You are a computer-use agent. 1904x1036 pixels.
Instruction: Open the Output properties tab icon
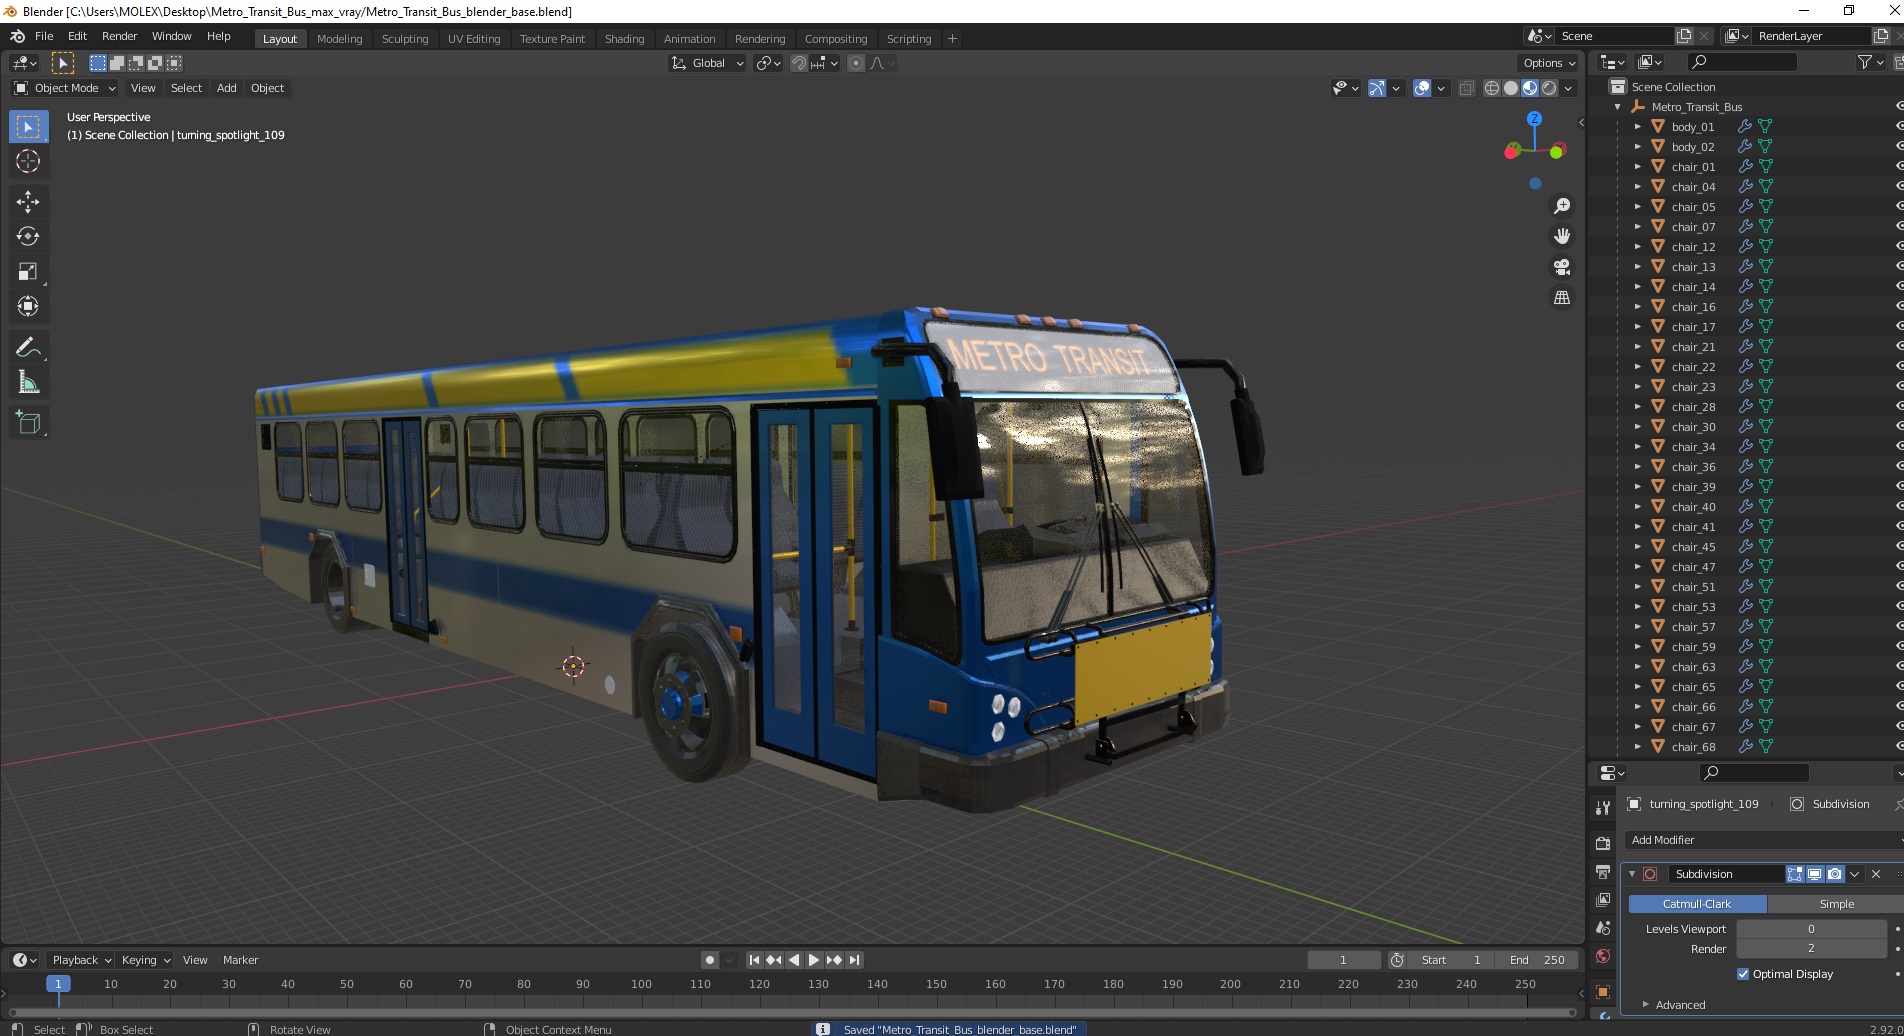(x=1603, y=872)
